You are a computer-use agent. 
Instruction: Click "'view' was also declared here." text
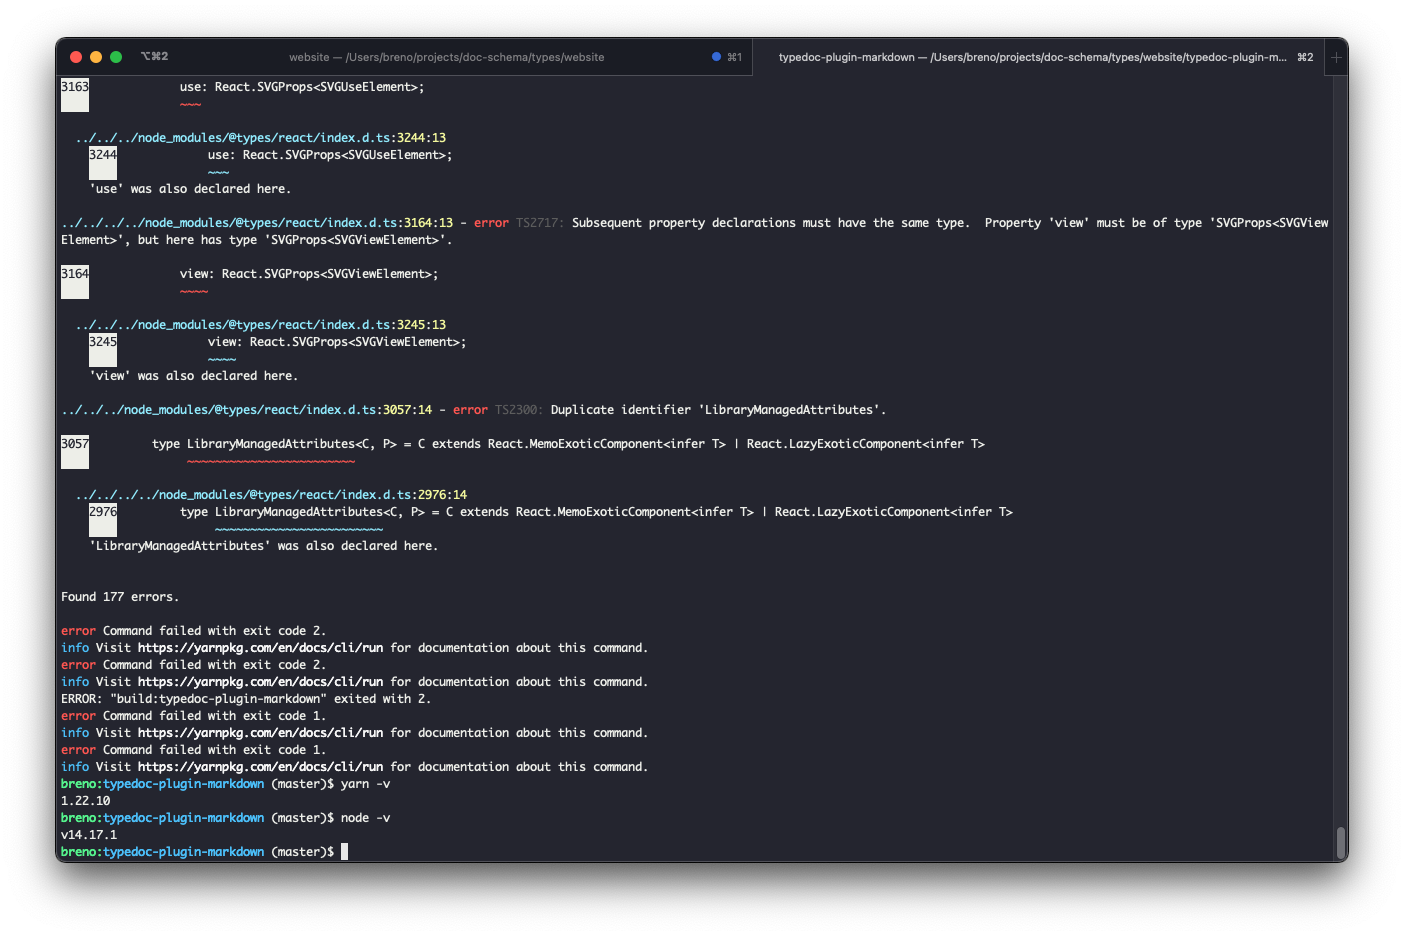(x=194, y=376)
